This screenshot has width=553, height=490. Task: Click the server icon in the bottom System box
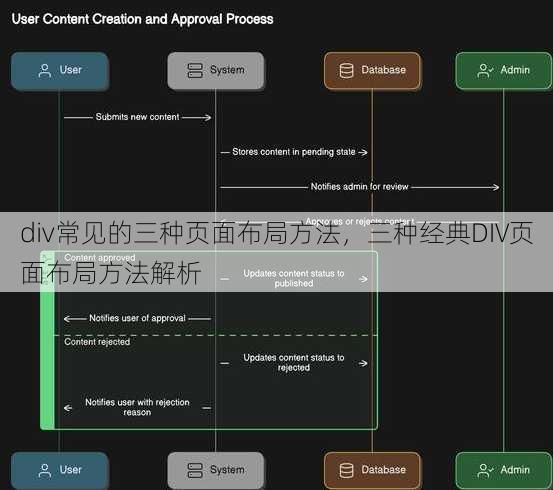point(195,470)
